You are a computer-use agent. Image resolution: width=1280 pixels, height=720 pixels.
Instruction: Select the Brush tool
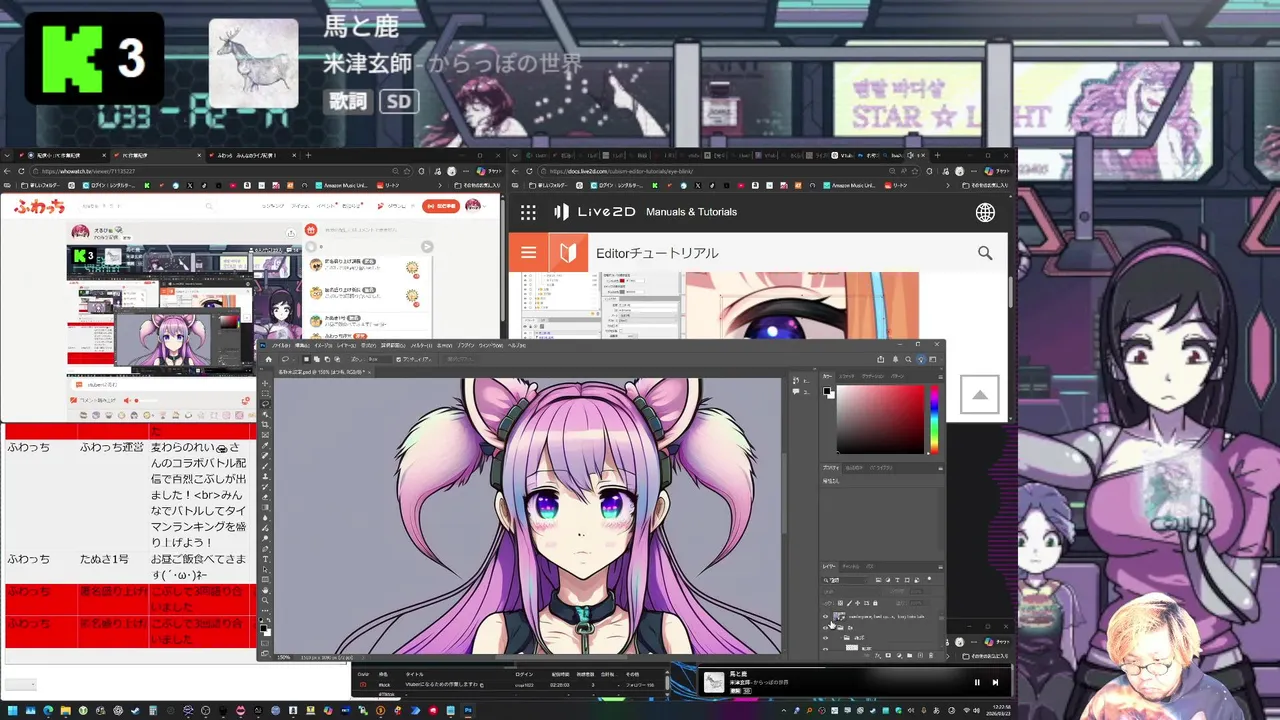[265, 466]
